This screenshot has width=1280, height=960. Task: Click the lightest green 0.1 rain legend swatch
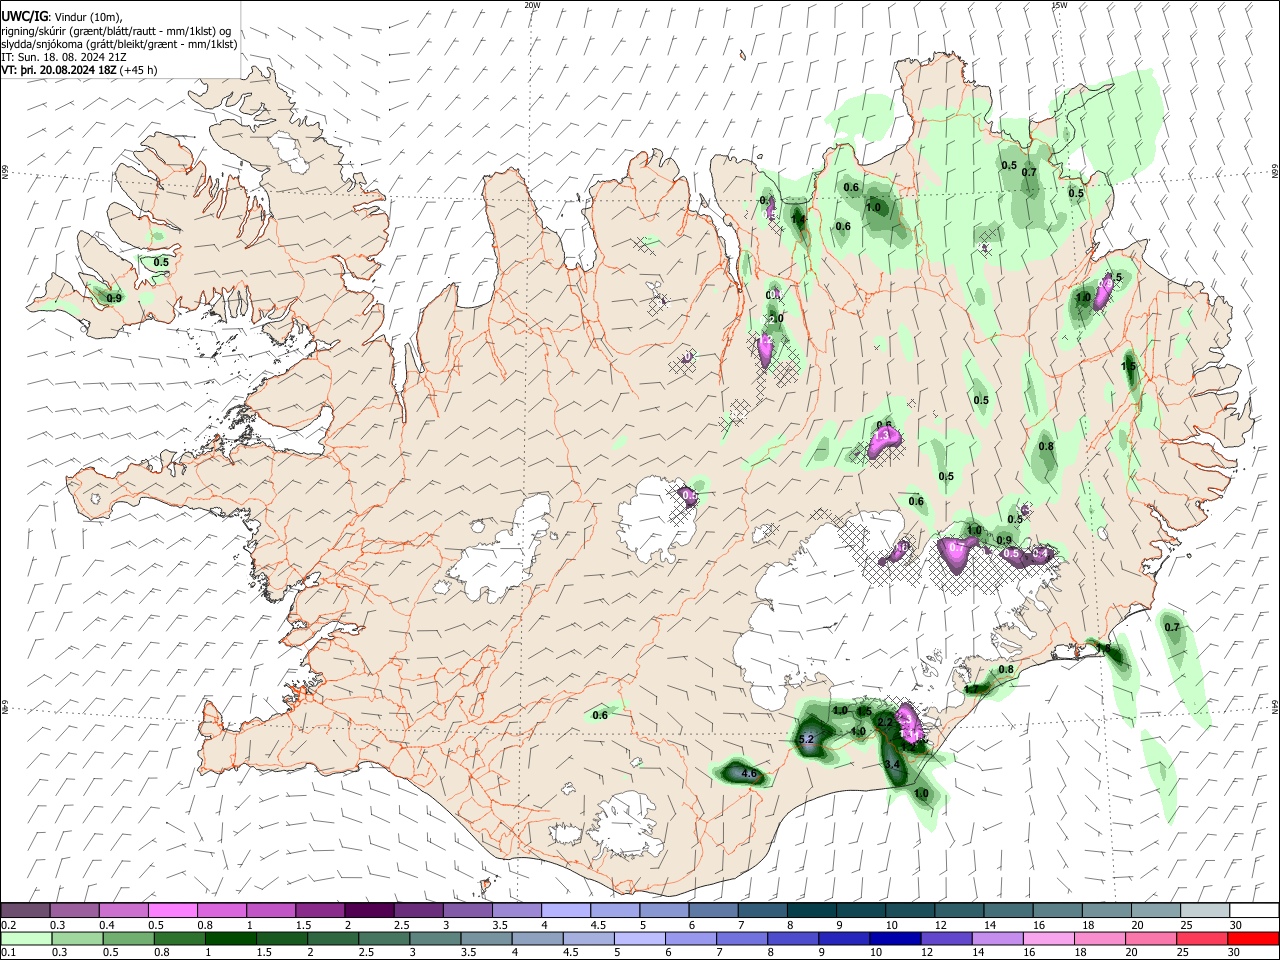(26, 938)
